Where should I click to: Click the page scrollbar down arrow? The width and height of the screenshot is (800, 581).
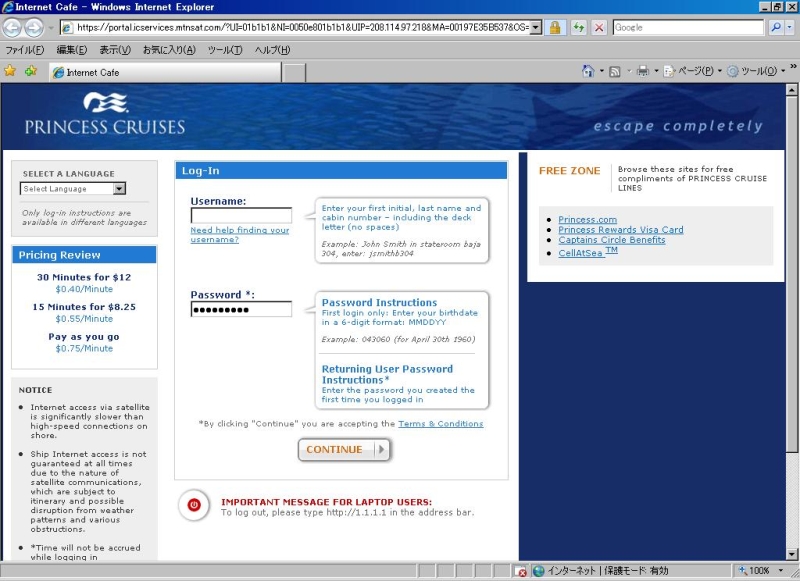point(791,554)
